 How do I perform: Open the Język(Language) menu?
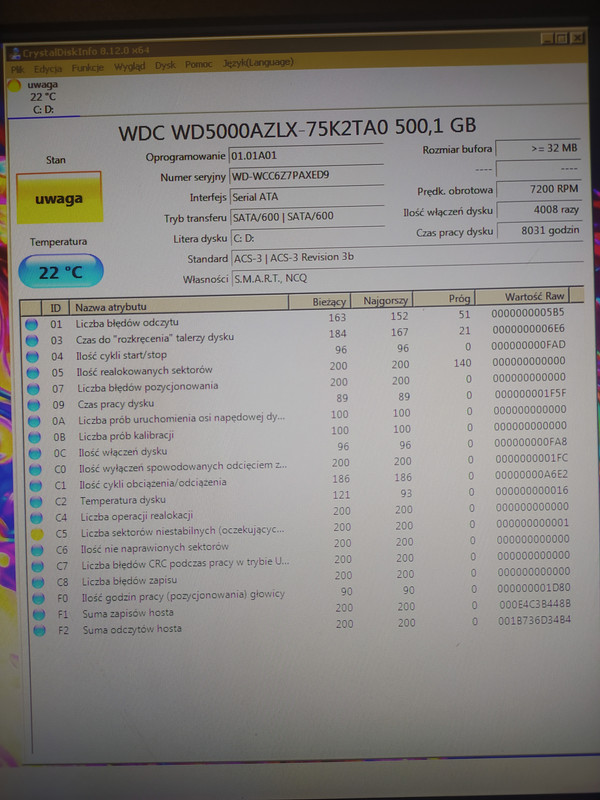point(258,63)
